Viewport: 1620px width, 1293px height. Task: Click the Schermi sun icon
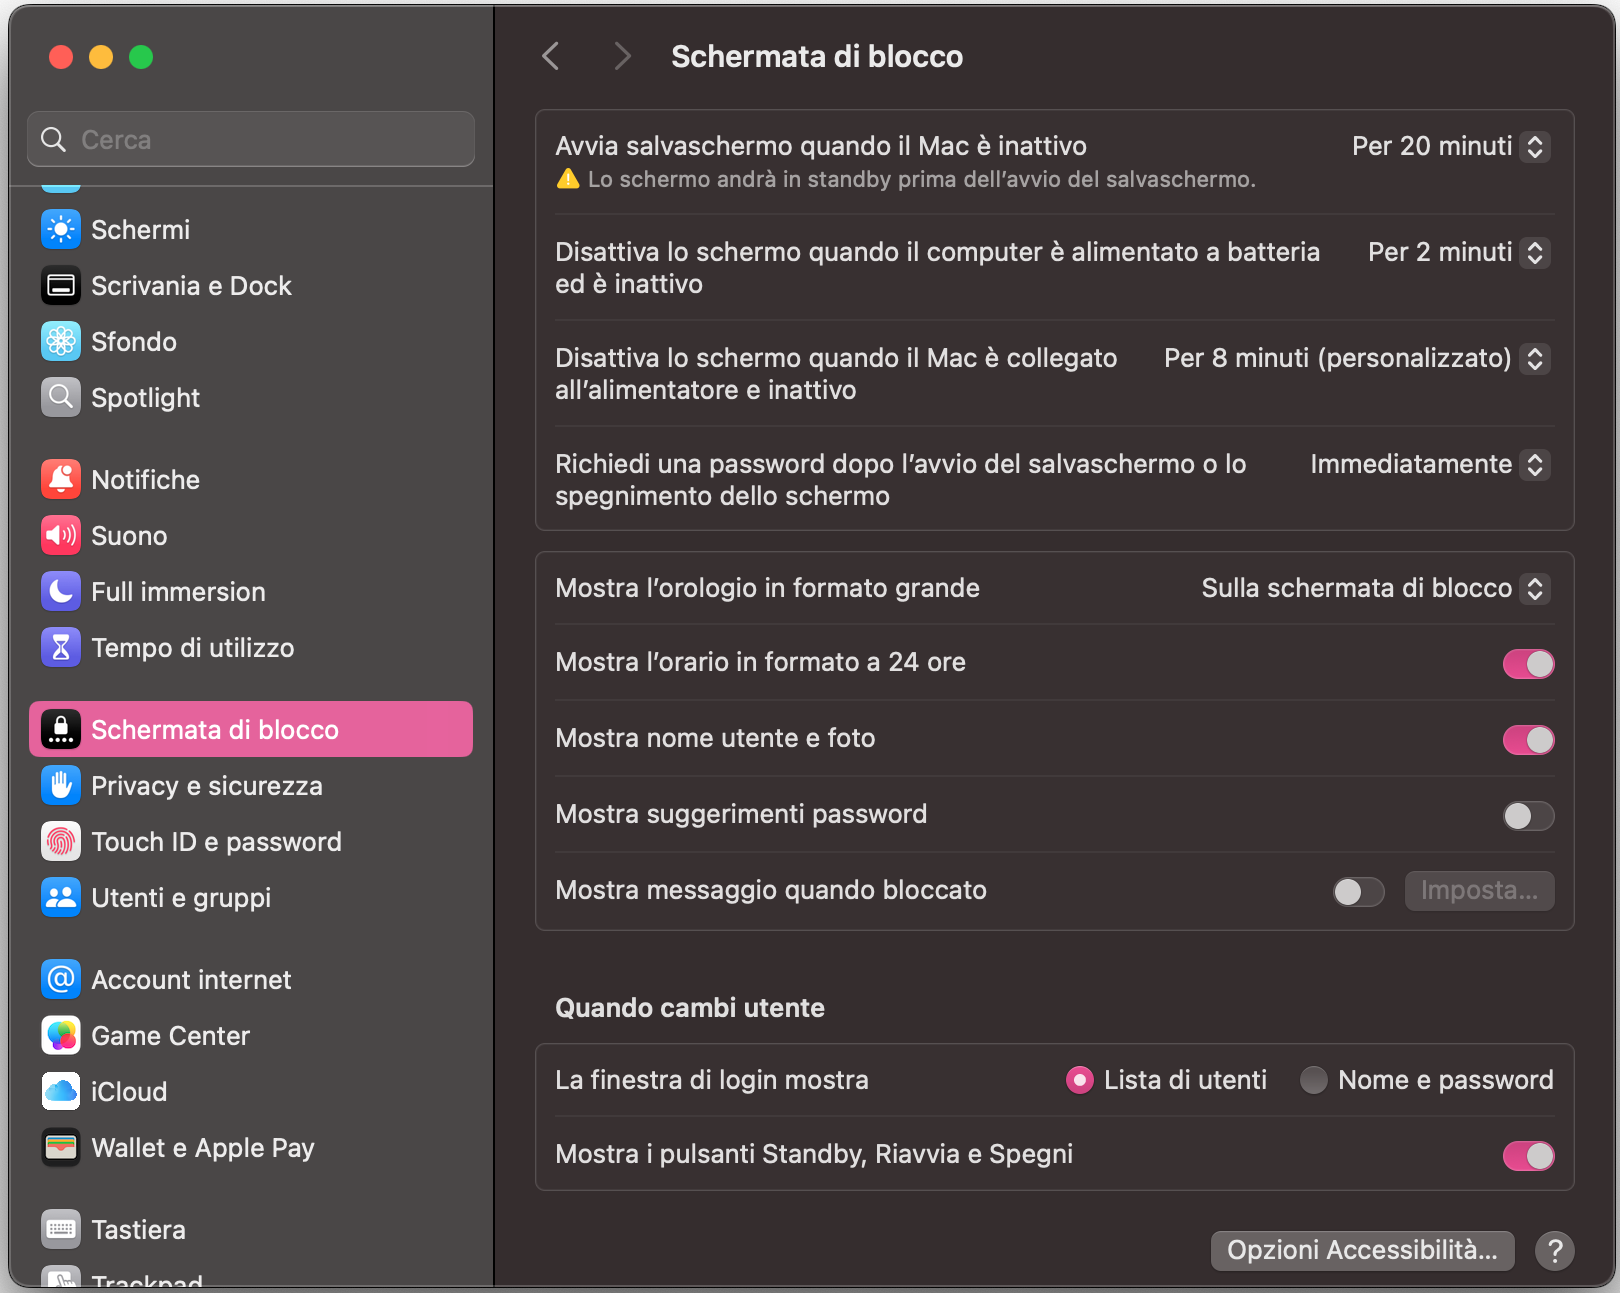61,229
